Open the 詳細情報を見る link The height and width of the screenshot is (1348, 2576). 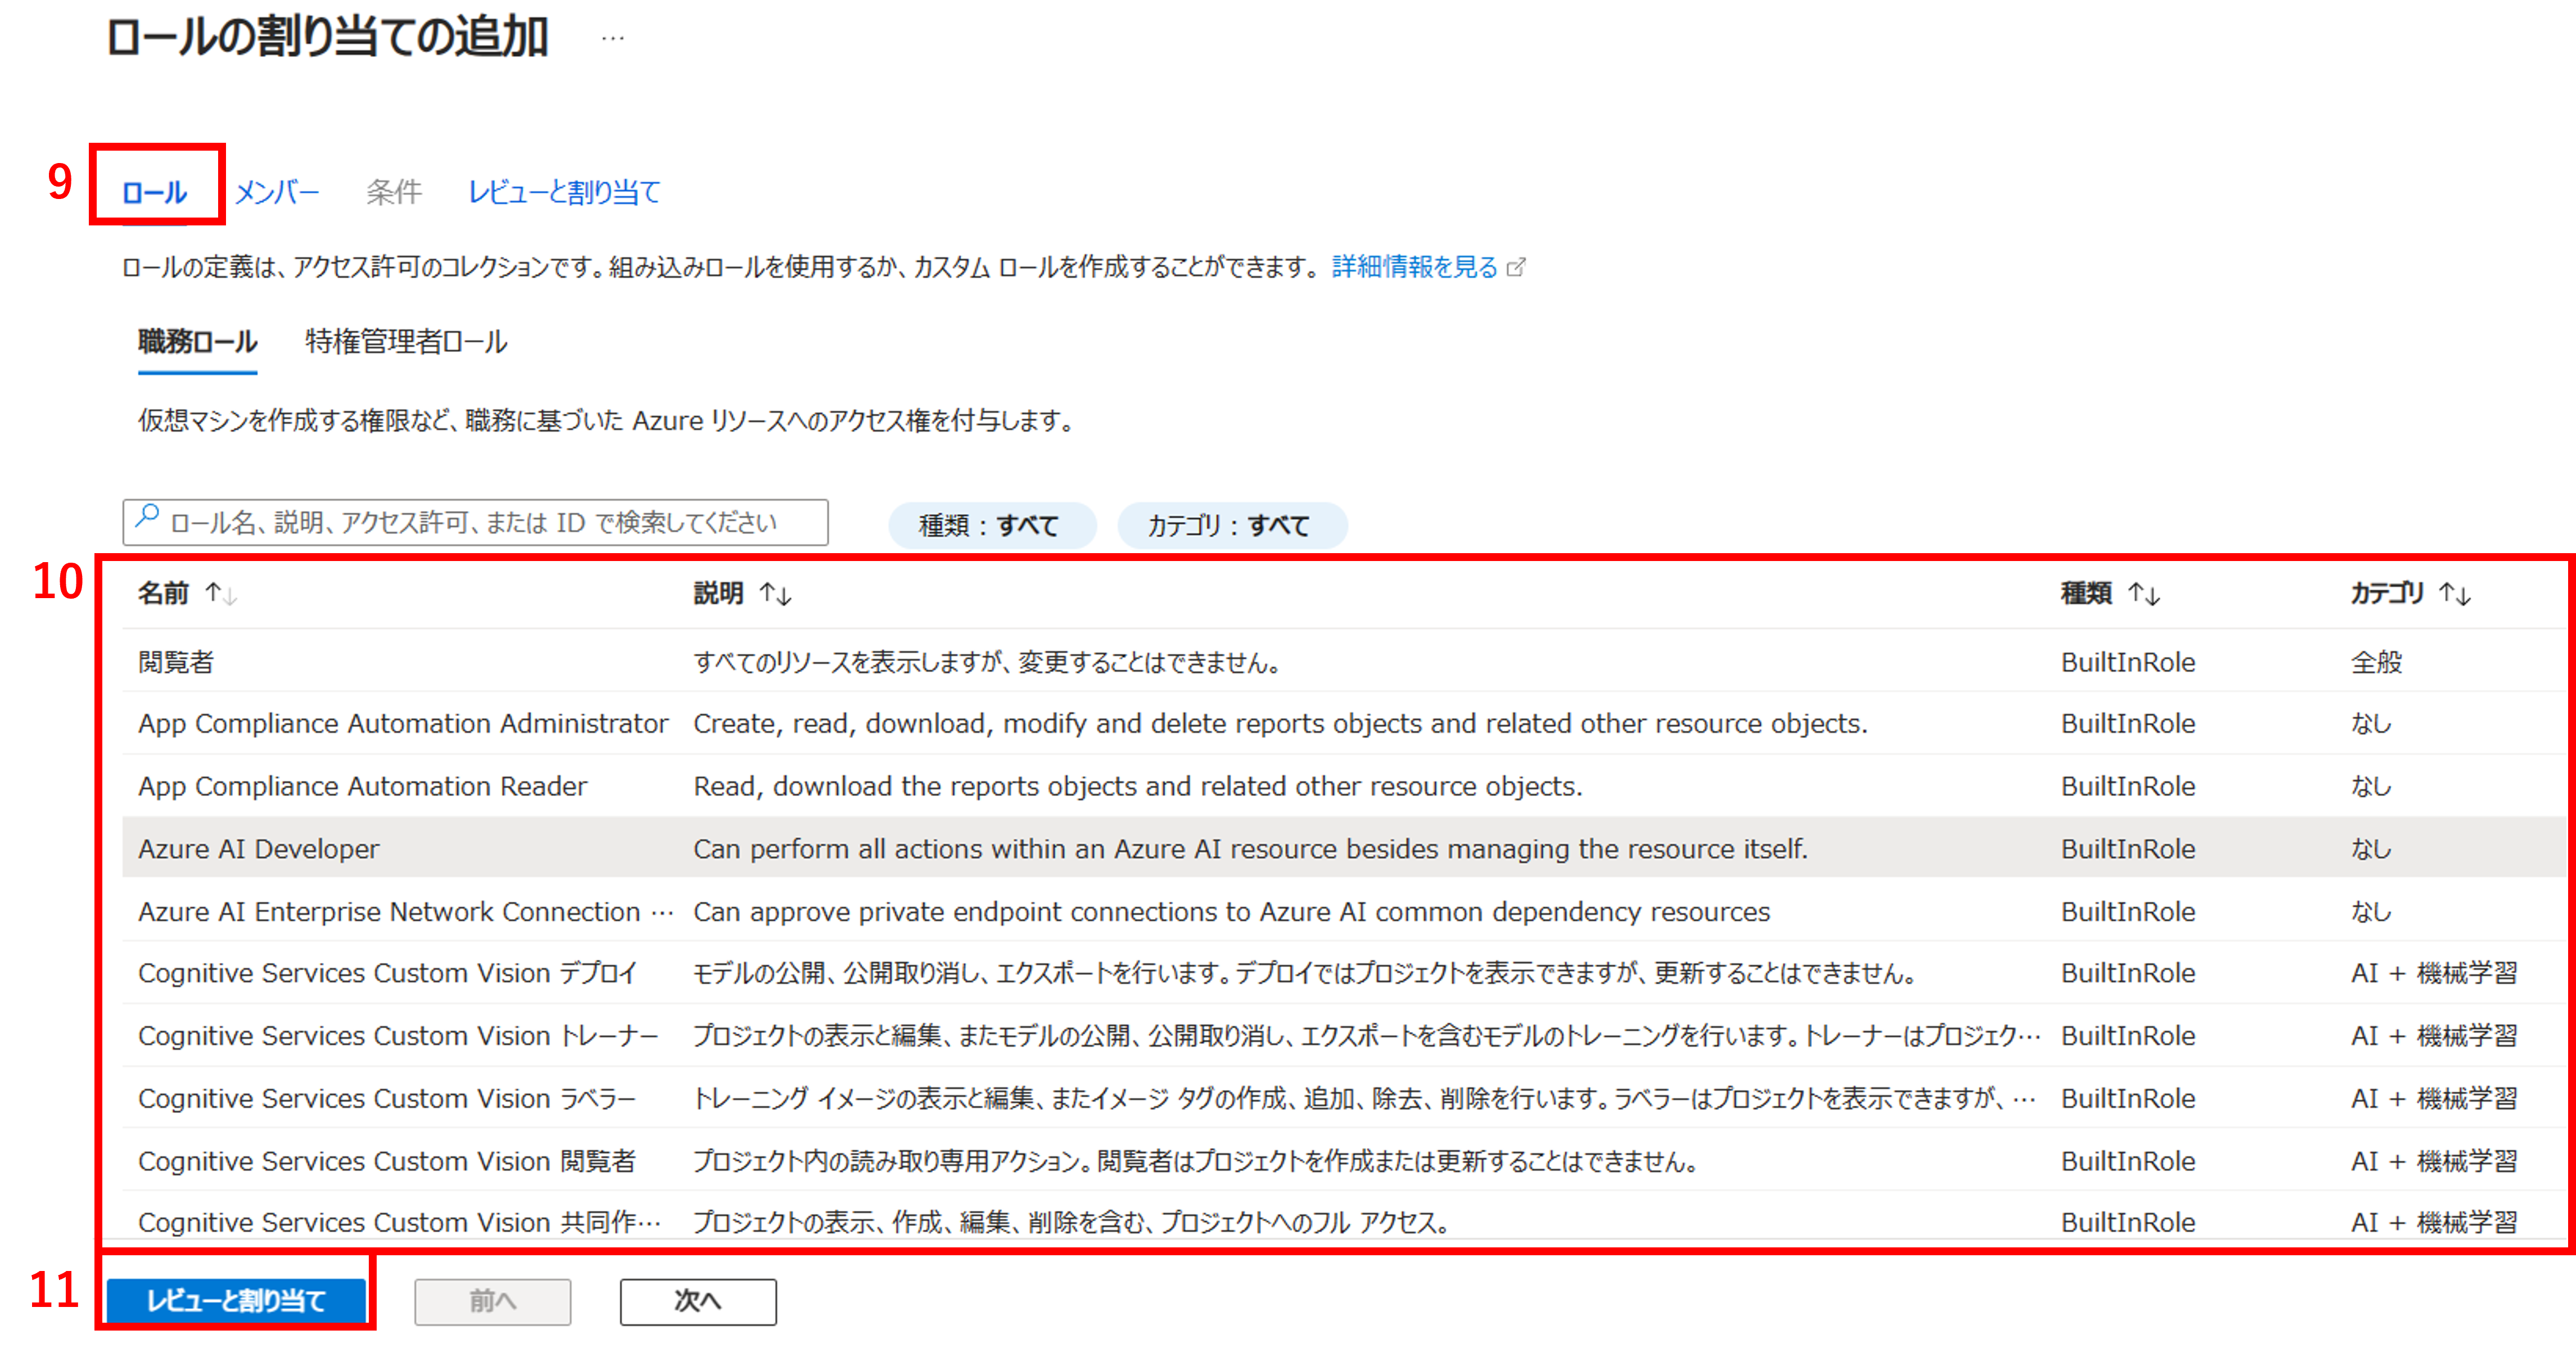(x=1415, y=267)
